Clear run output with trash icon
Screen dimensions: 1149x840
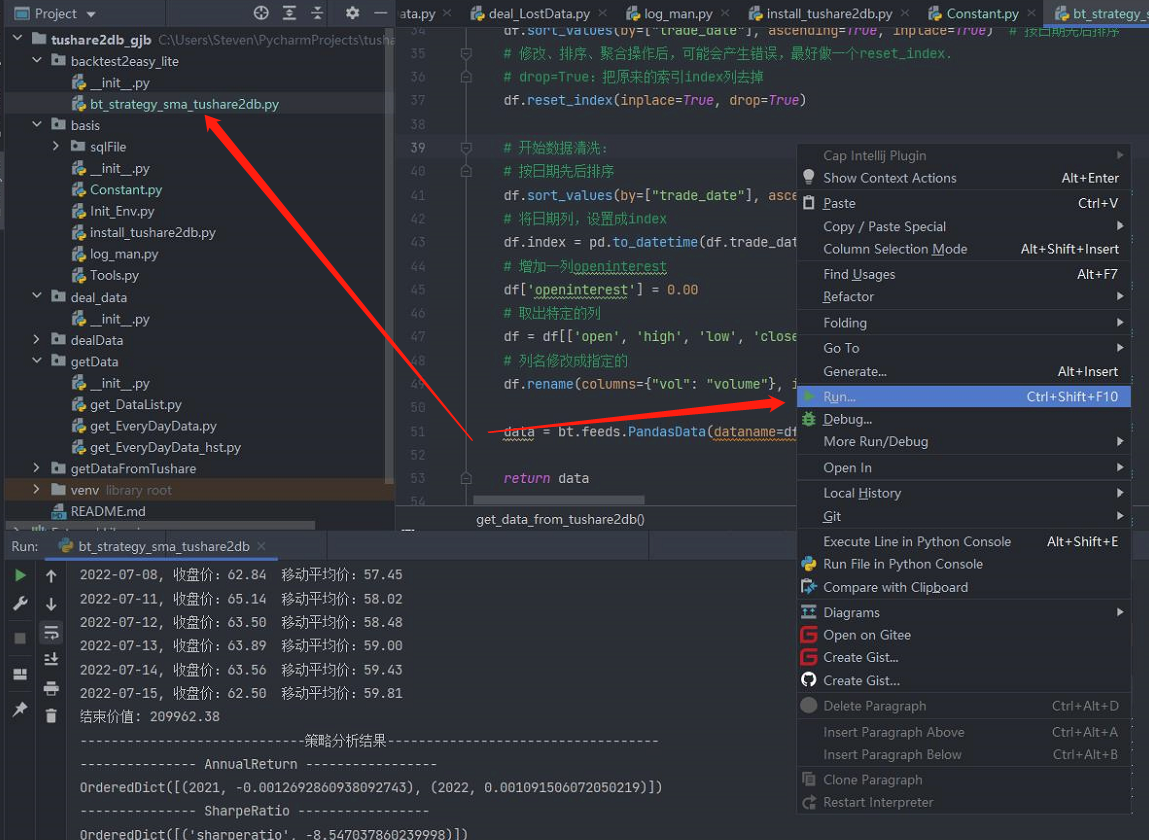click(51, 715)
